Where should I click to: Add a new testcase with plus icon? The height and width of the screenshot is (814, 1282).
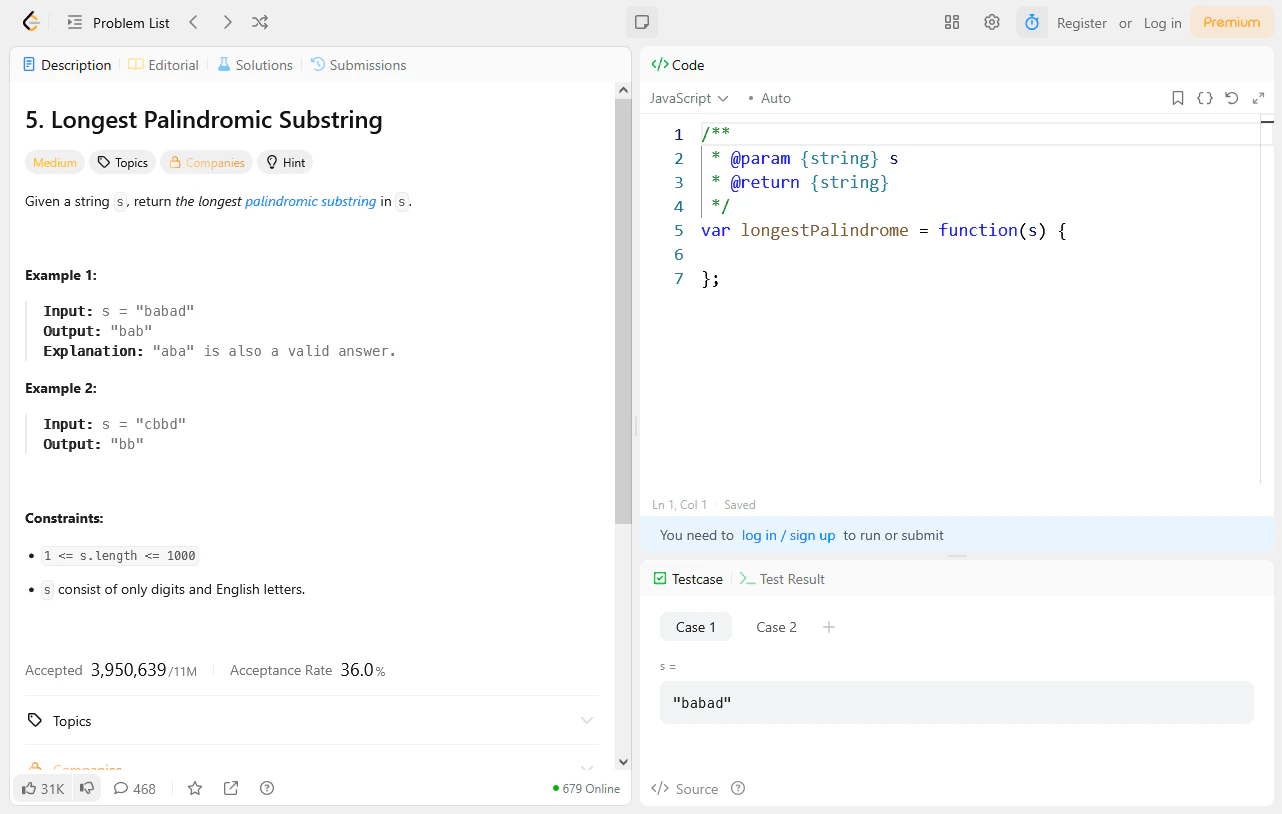[x=829, y=627]
